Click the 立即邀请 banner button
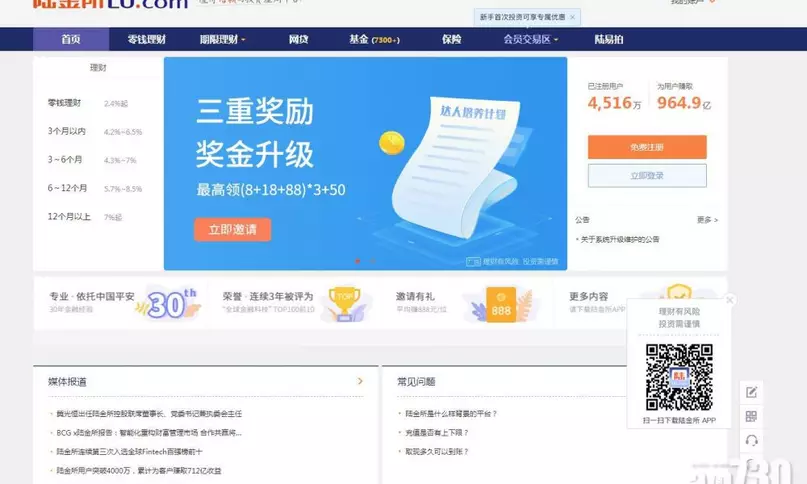This screenshot has height=484, width=807. (233, 230)
